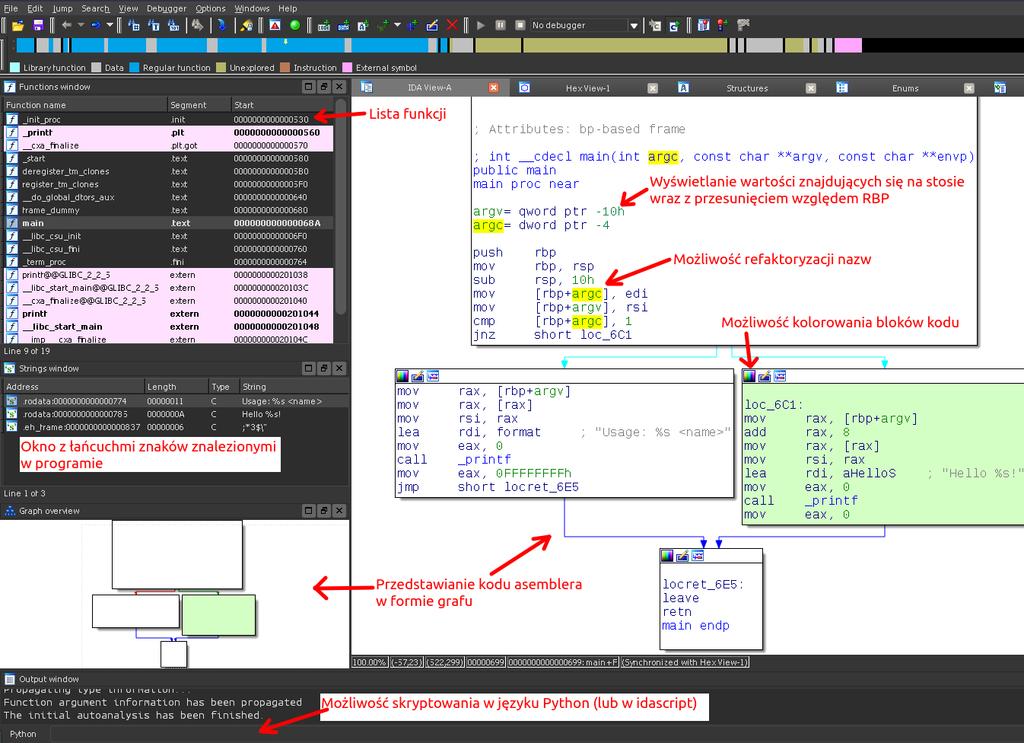Click the edit-name icon on the loc_6C1 block
Screen dimensions: 1024x743
click(x=764, y=375)
